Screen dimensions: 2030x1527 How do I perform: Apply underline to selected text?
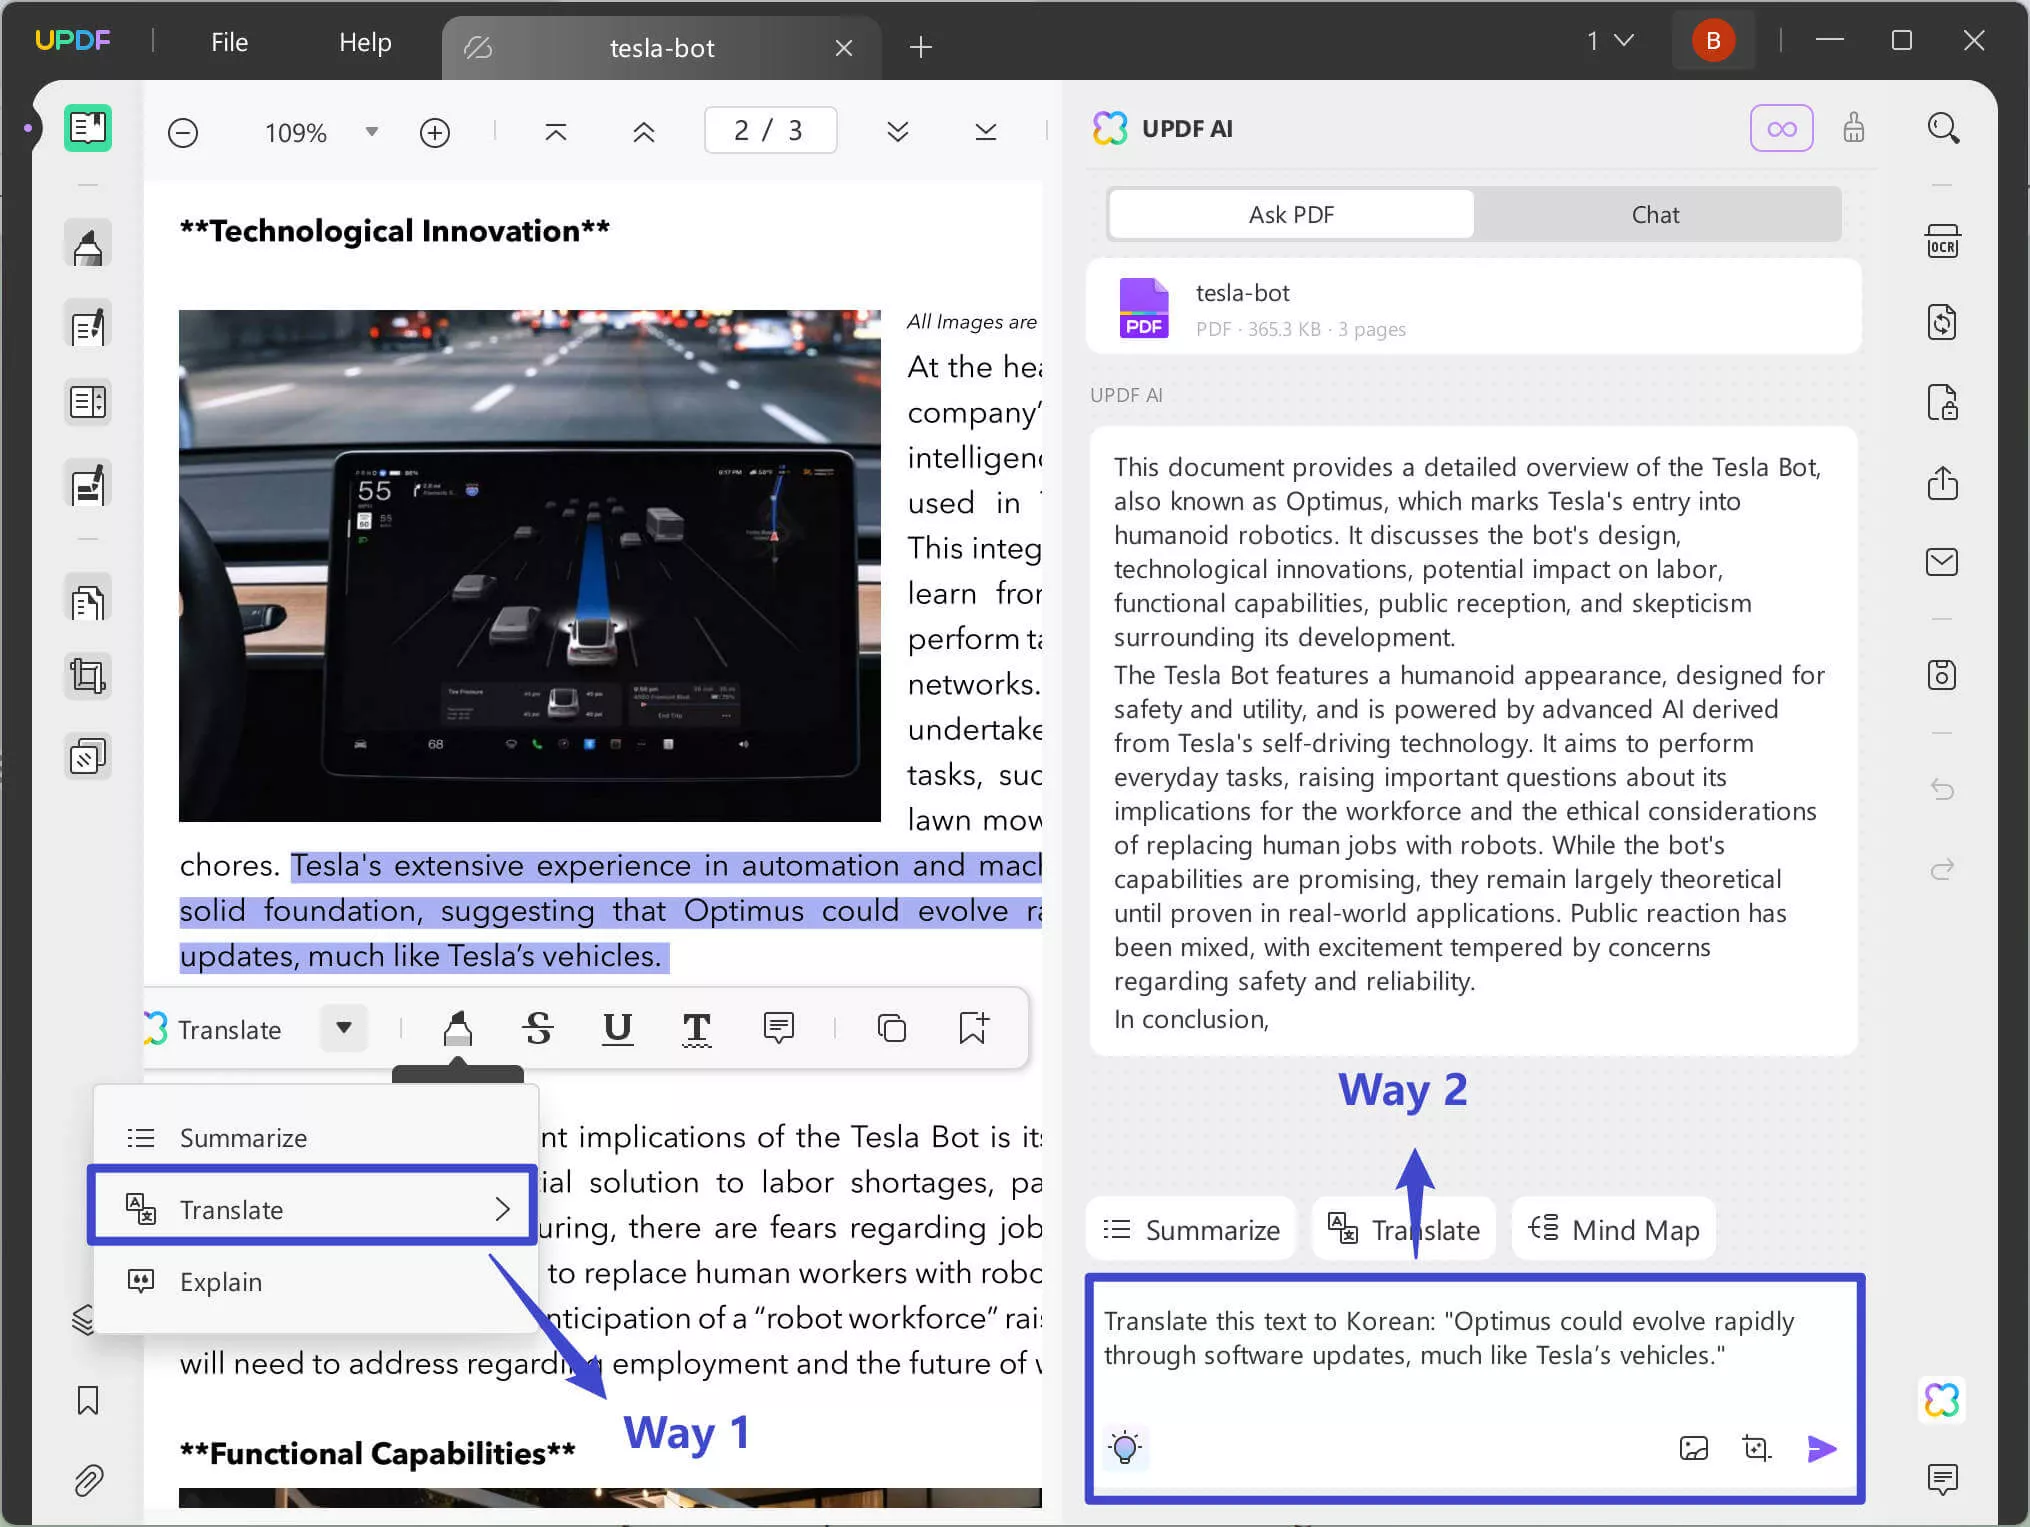(x=618, y=1028)
